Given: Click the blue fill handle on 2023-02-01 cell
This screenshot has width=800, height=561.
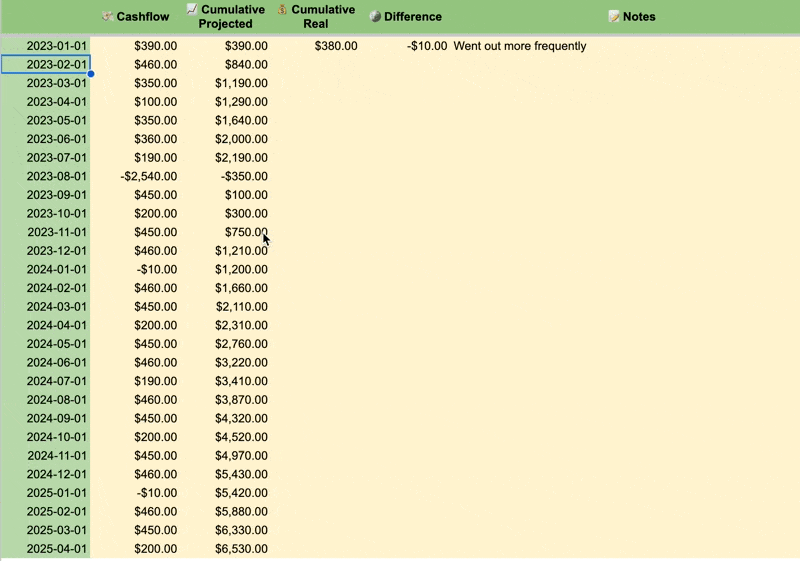Looking at the screenshot, I should pyautogui.click(x=91, y=73).
